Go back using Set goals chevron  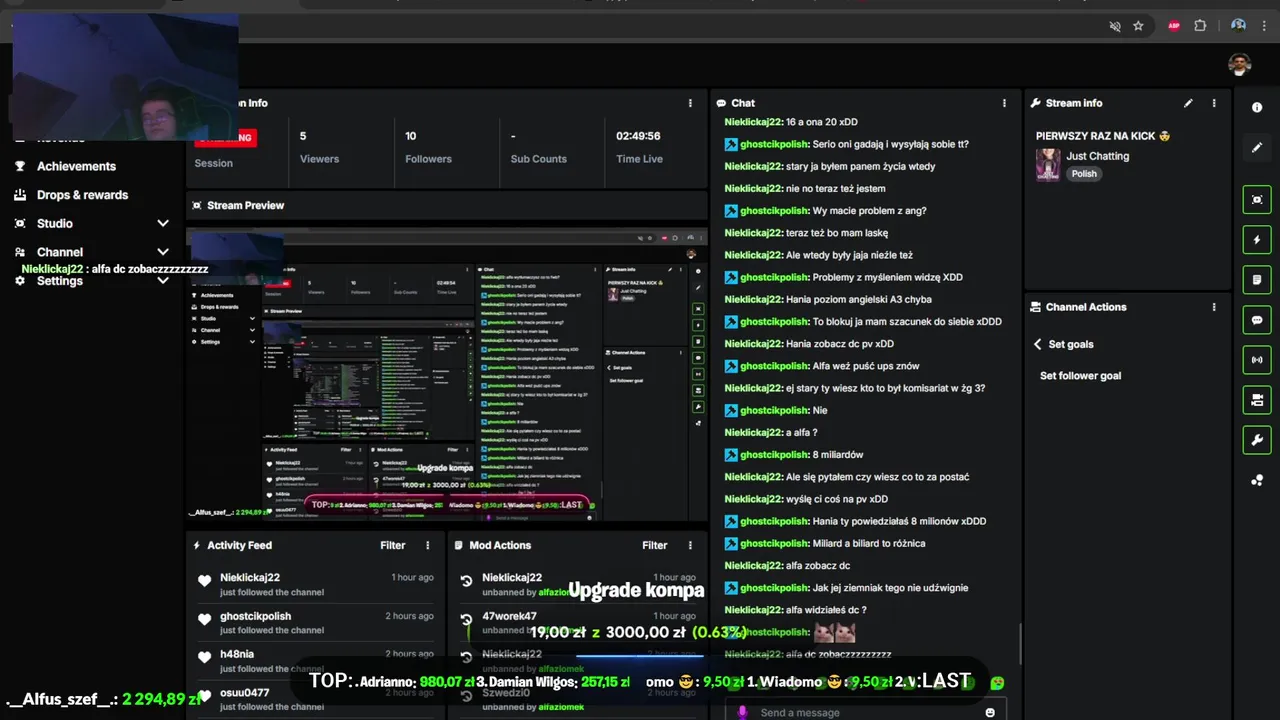(1037, 344)
